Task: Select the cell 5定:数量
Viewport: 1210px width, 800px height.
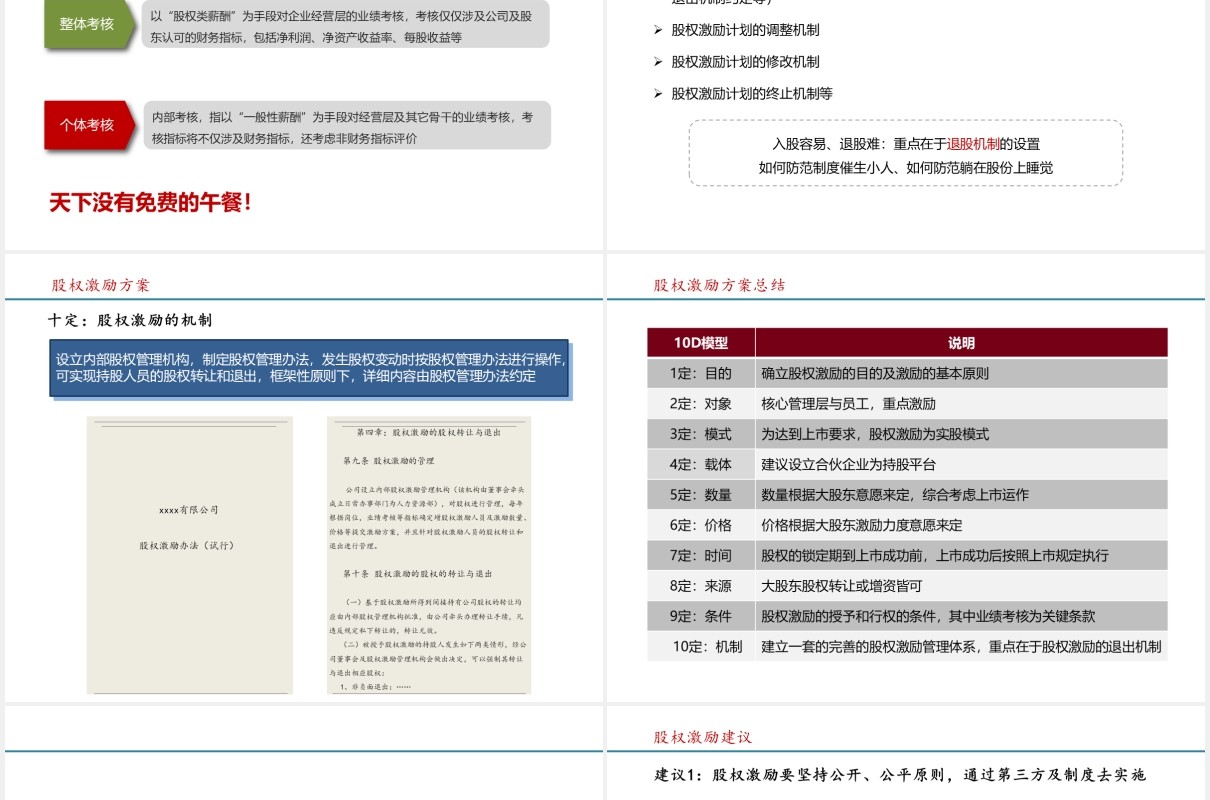Action: tap(701, 495)
